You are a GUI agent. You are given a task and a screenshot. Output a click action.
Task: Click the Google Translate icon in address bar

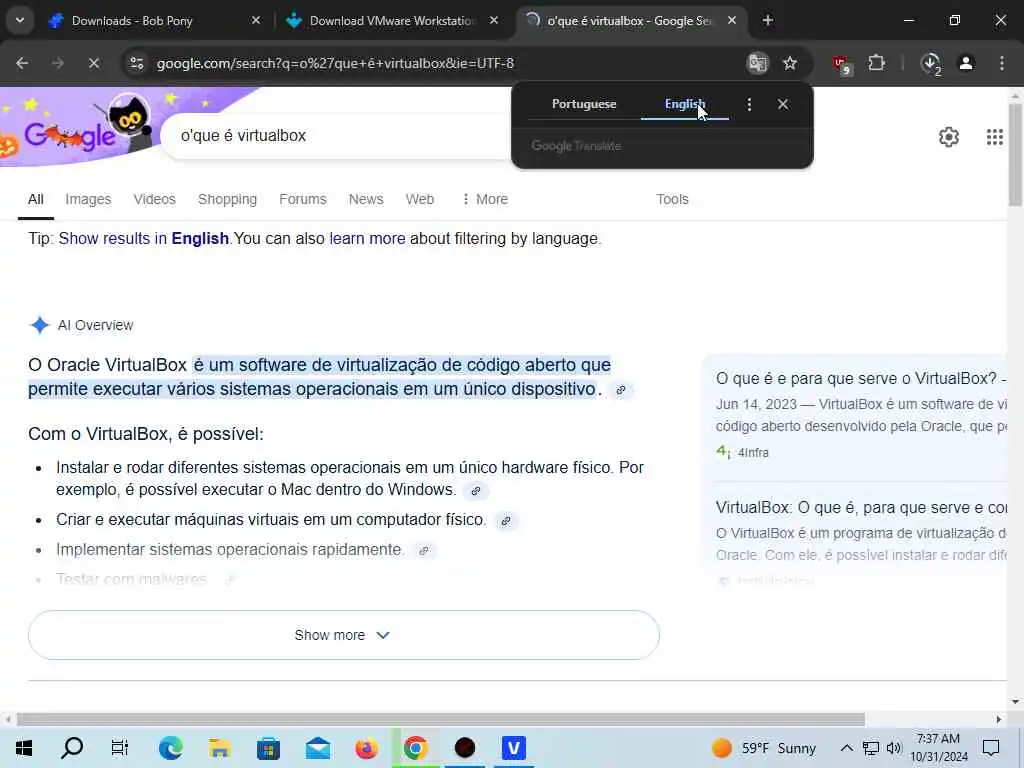(x=758, y=63)
